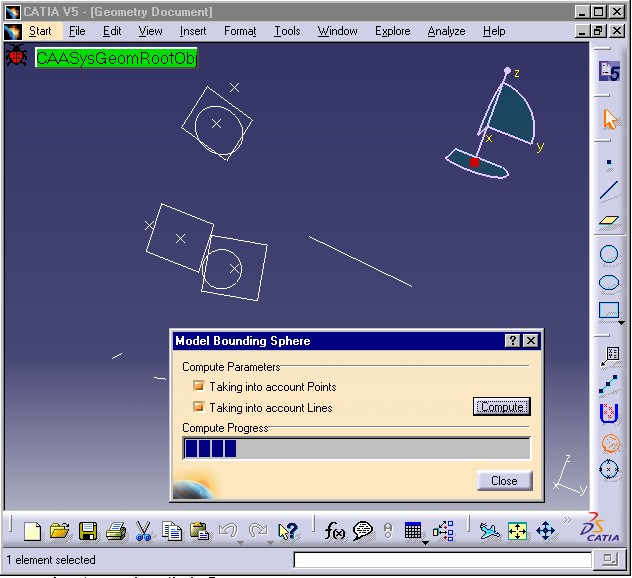This screenshot has height=578, width=632.
Task: Select the arrow Select tool
Action: click(x=610, y=119)
